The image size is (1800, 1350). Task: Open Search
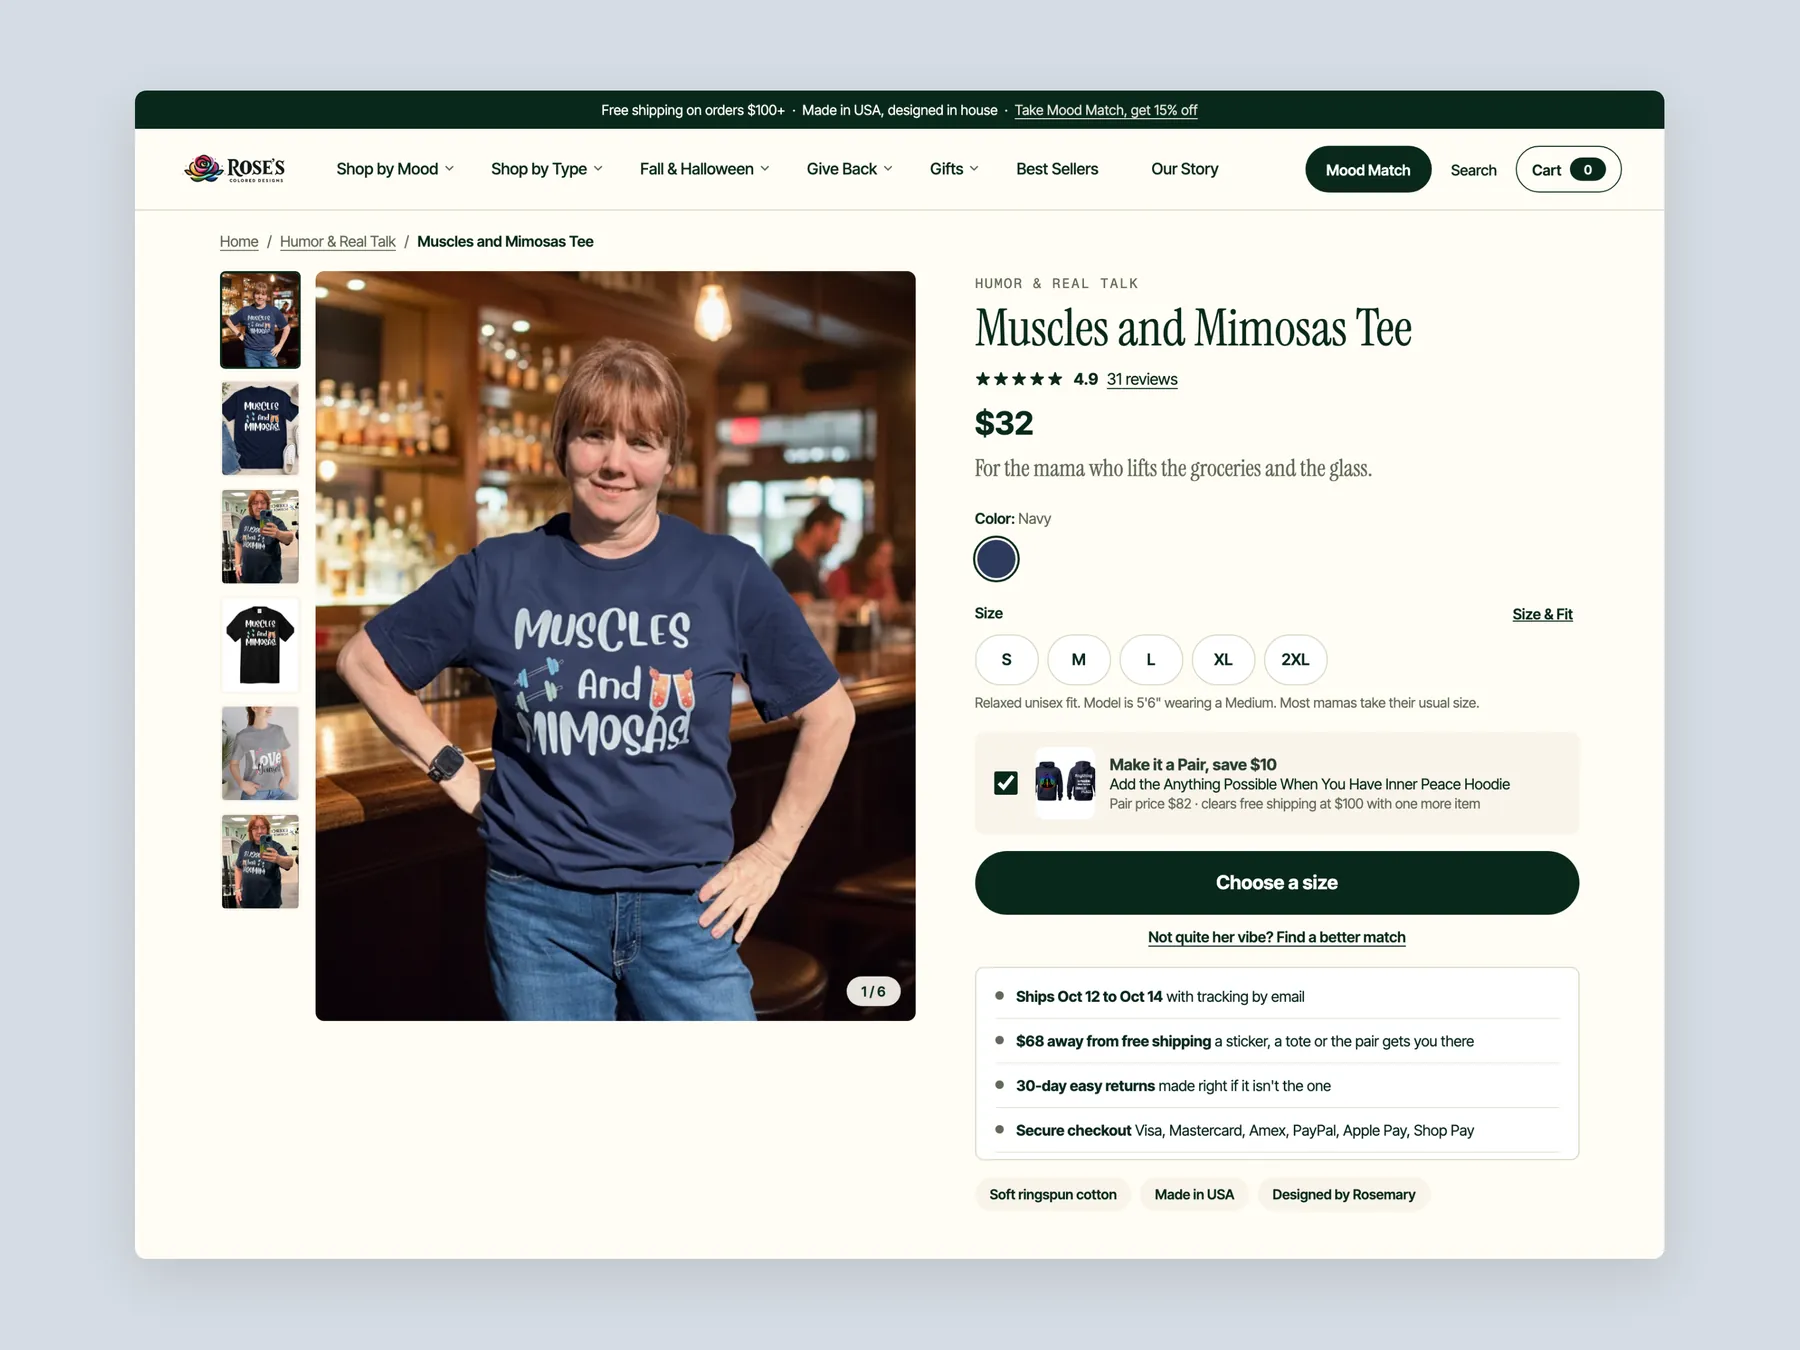[1473, 170]
